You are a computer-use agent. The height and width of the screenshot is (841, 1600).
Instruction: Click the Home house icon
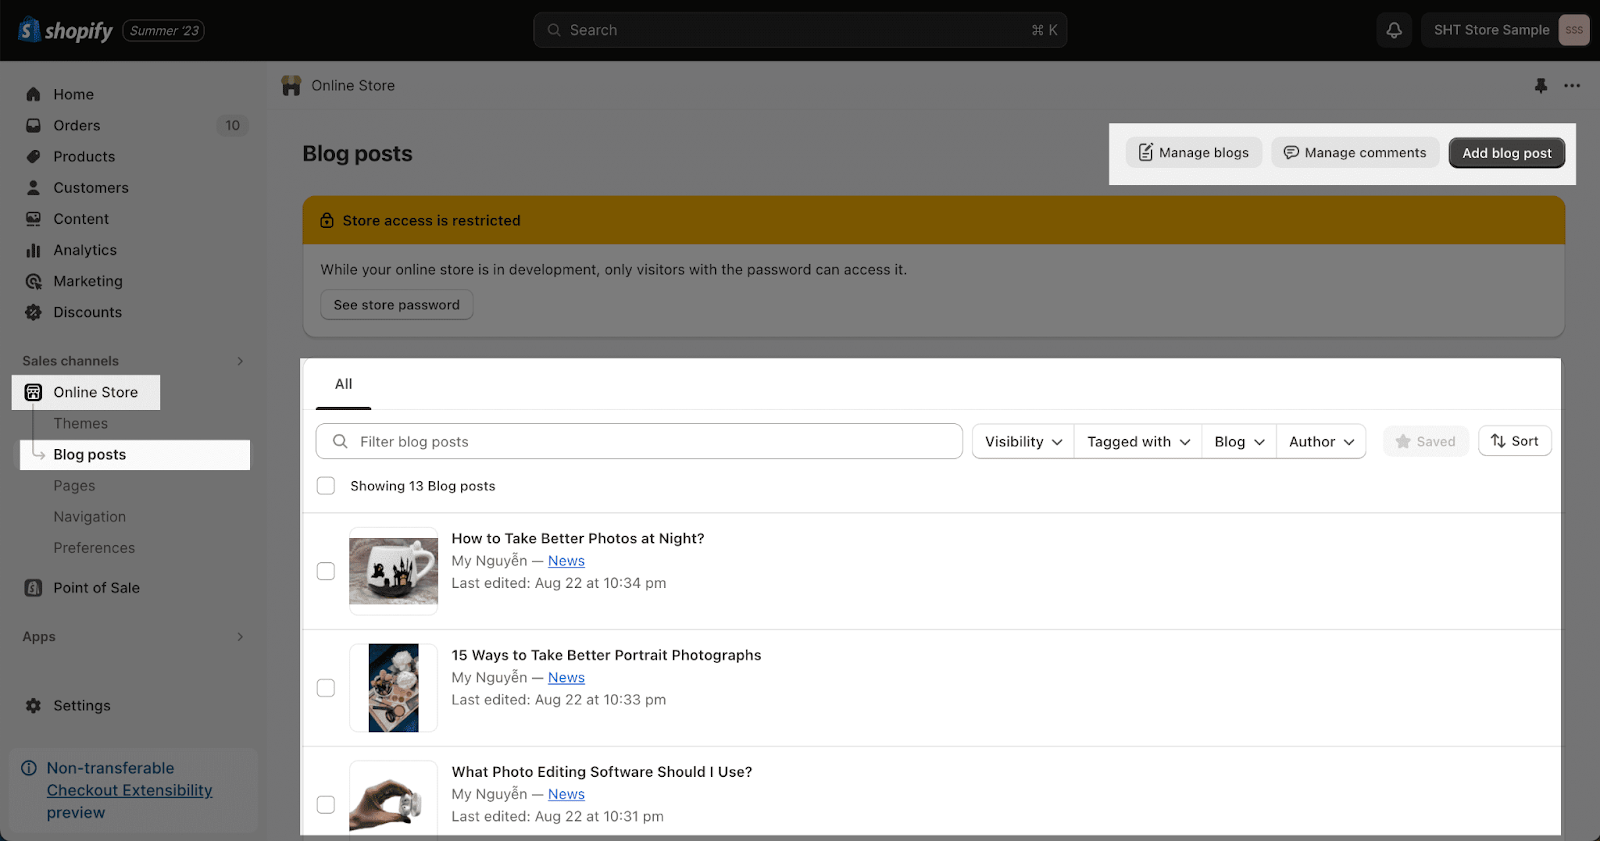pos(33,94)
